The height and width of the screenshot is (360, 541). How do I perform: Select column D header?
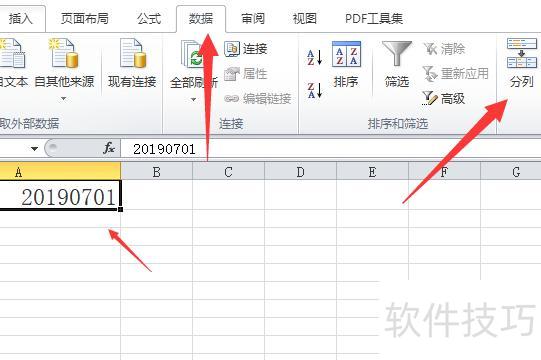(301, 172)
